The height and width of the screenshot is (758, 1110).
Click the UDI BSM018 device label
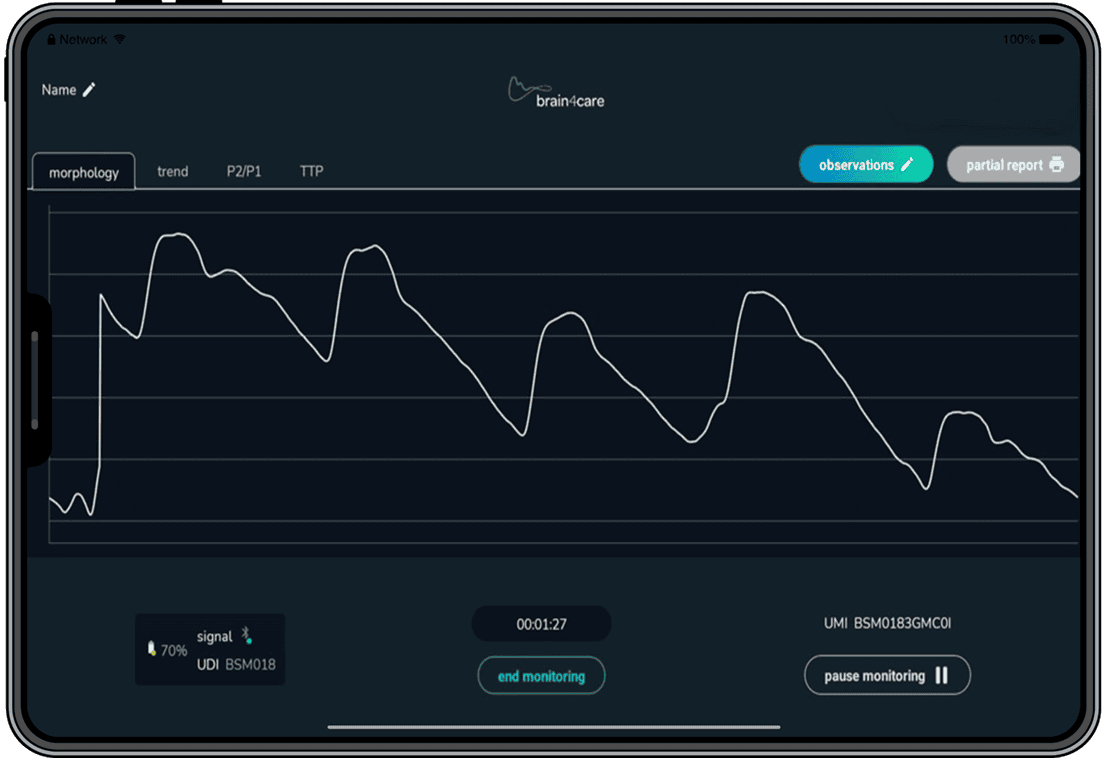point(236,664)
